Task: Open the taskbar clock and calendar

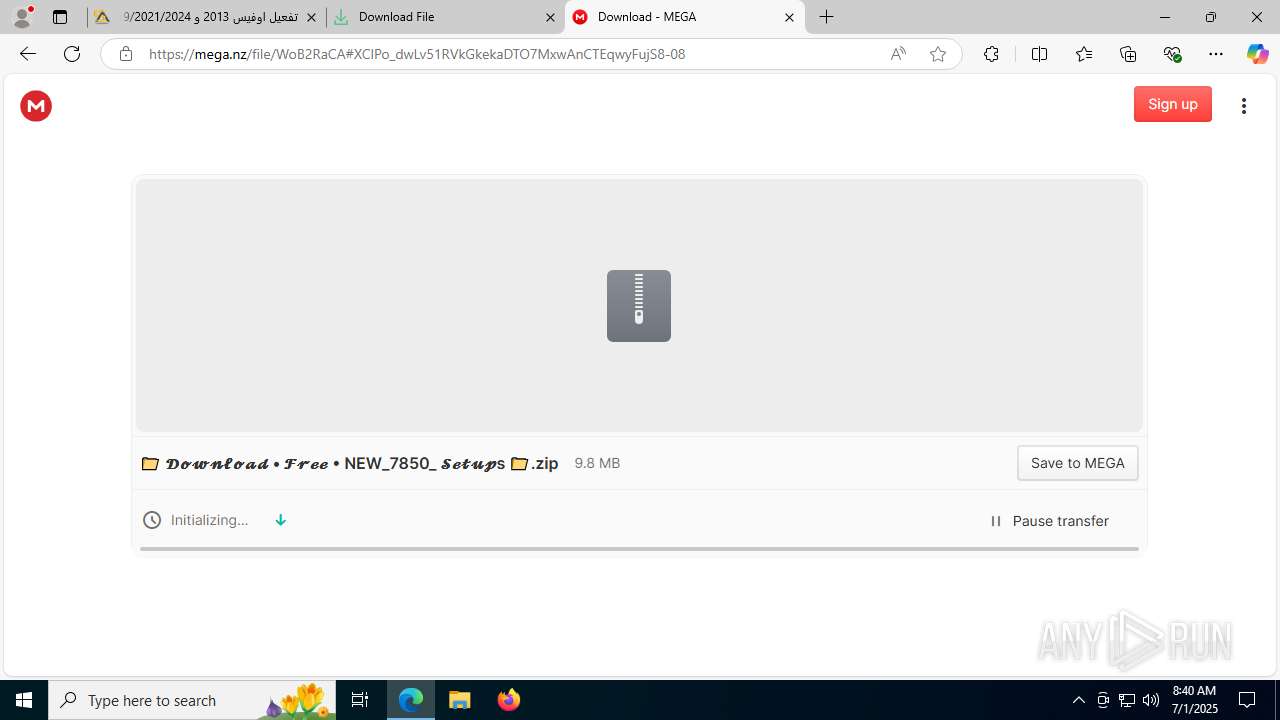Action: 1194,700
